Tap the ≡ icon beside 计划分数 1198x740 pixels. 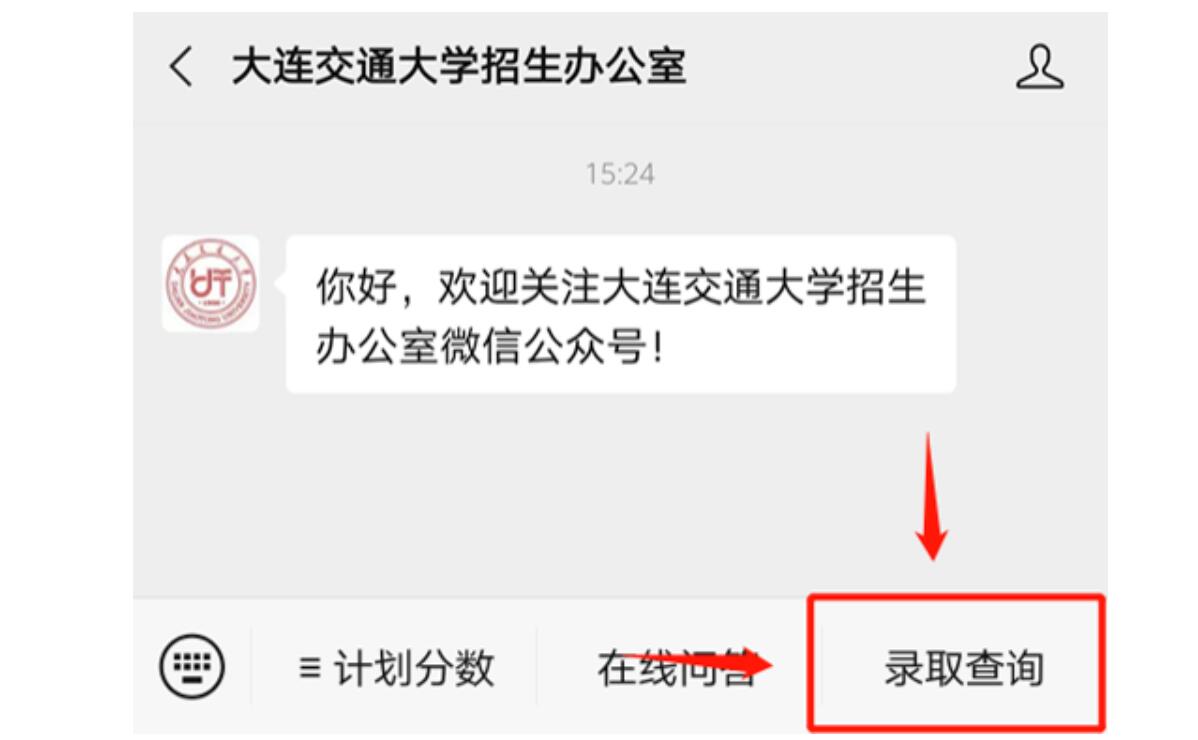pos(309,667)
